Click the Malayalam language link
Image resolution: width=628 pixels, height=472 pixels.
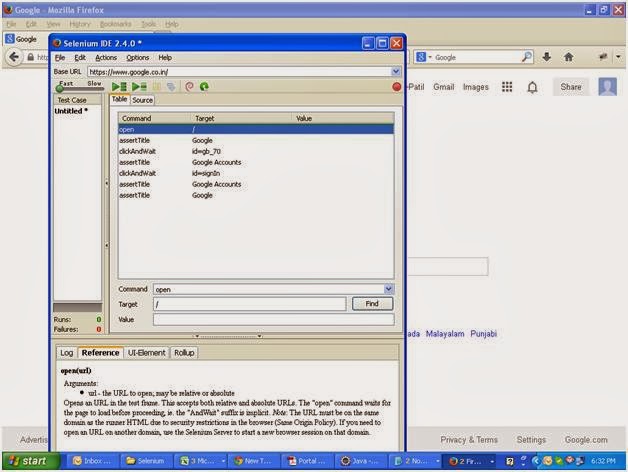click(x=445, y=334)
